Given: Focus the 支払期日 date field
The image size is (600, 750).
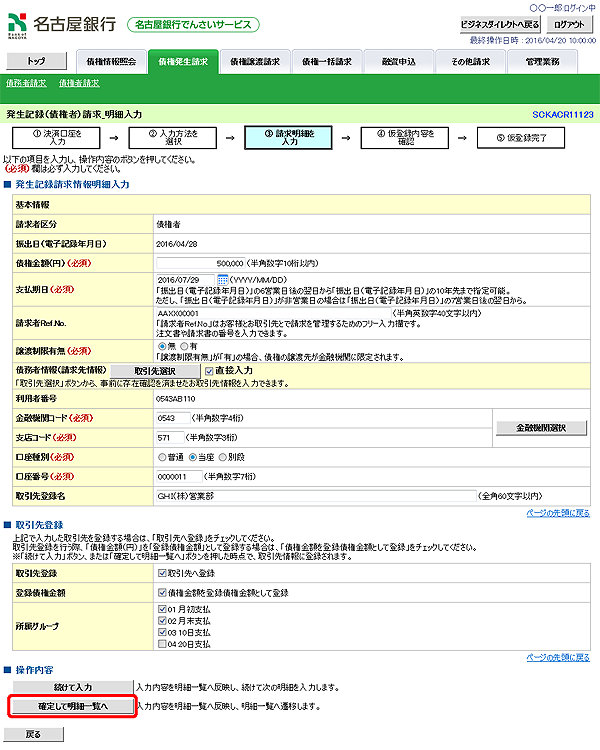Looking at the screenshot, I should click(x=185, y=280).
